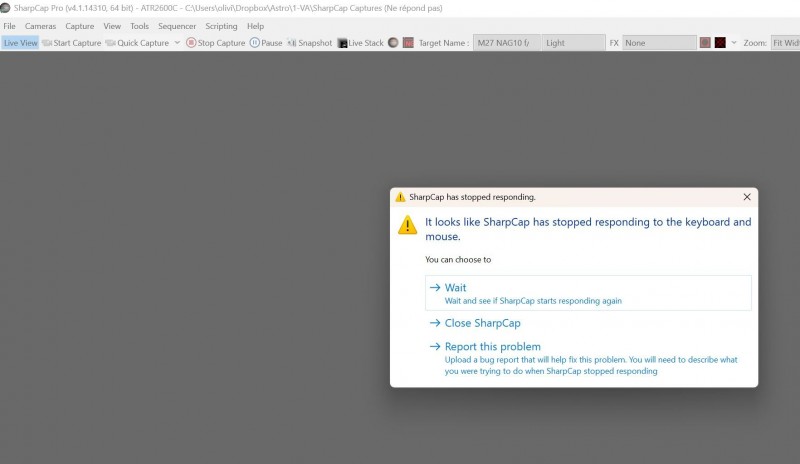Click round moon icon after Live Stack
This screenshot has width=800, height=464.
tap(393, 43)
